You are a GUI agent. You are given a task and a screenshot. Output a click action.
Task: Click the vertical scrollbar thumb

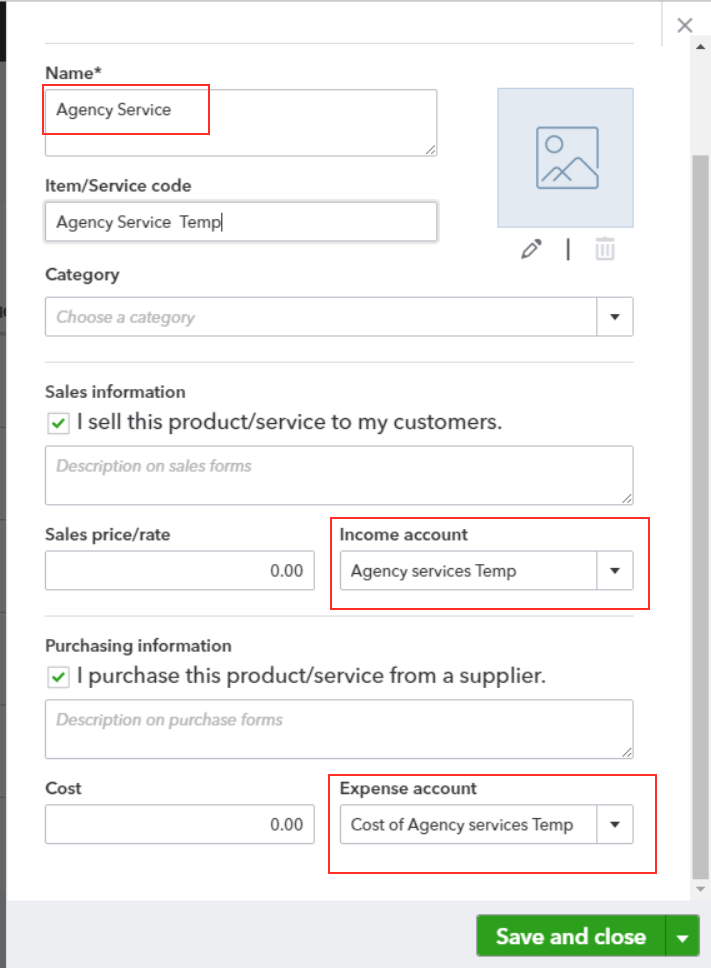[700, 516]
